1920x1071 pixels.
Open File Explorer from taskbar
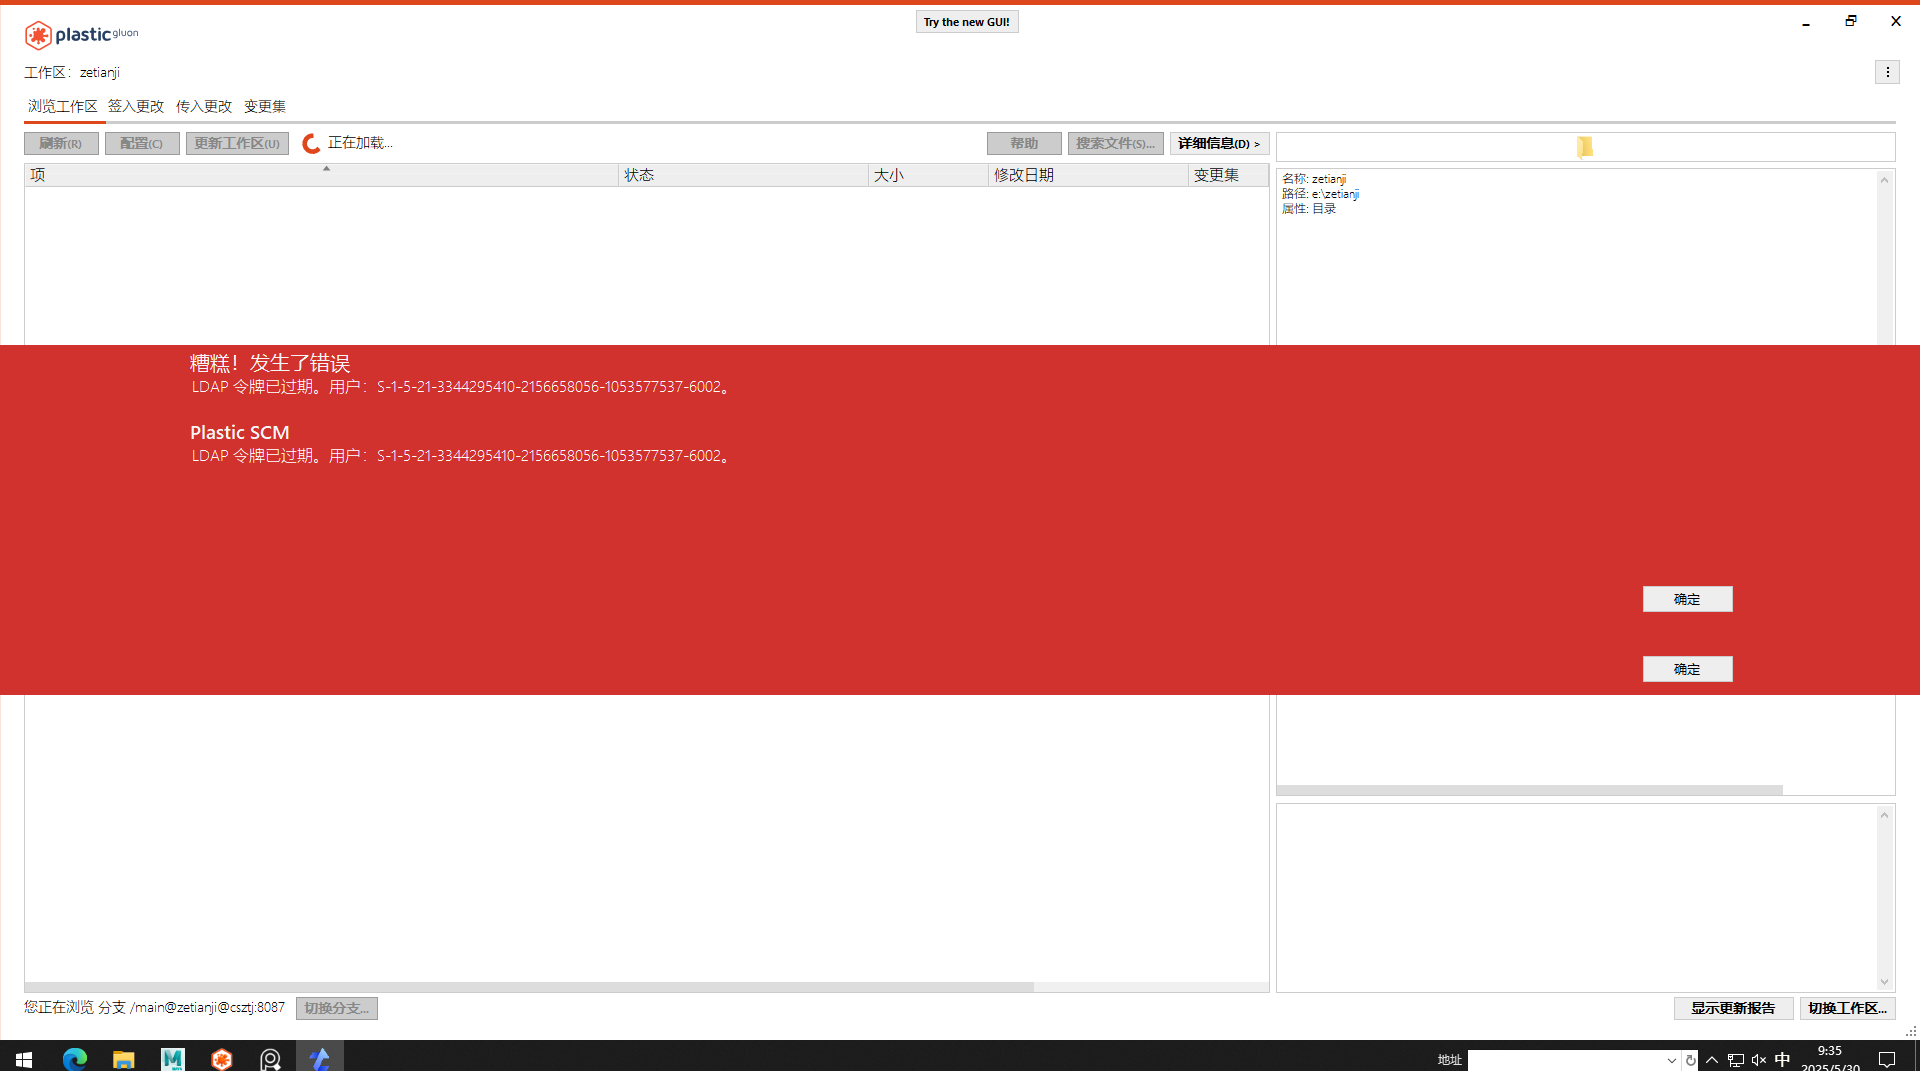(x=123, y=1059)
